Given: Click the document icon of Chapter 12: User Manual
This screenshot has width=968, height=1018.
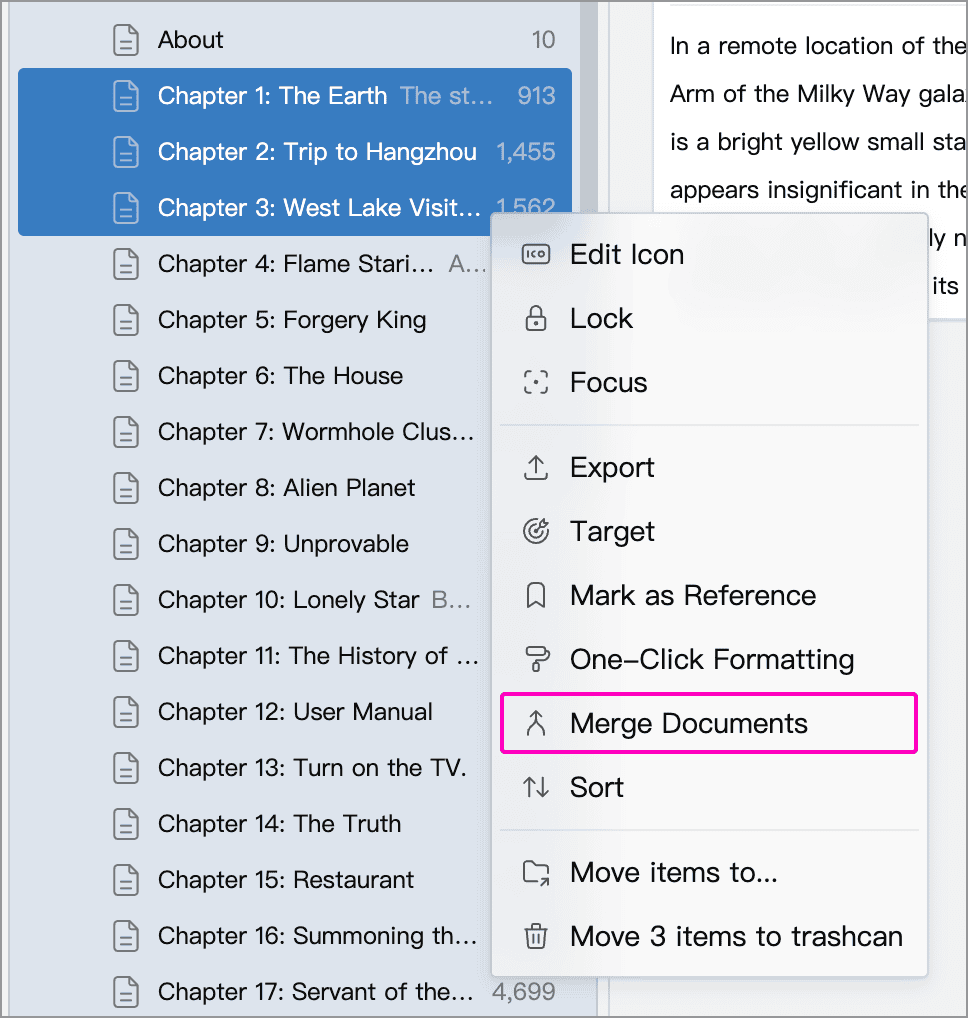Looking at the screenshot, I should pos(126,712).
